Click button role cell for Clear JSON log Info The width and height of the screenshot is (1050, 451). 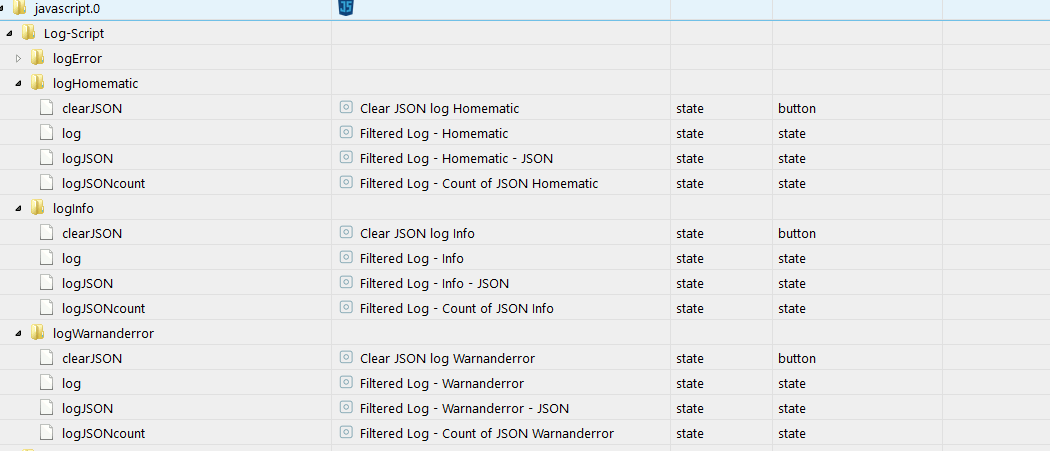click(x=797, y=233)
